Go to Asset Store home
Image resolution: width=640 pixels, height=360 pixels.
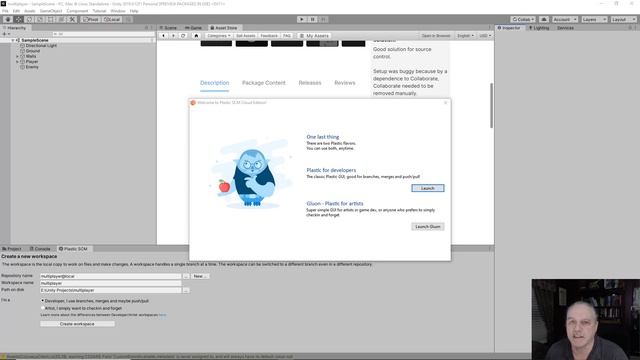pyautogui.click(x=196, y=36)
